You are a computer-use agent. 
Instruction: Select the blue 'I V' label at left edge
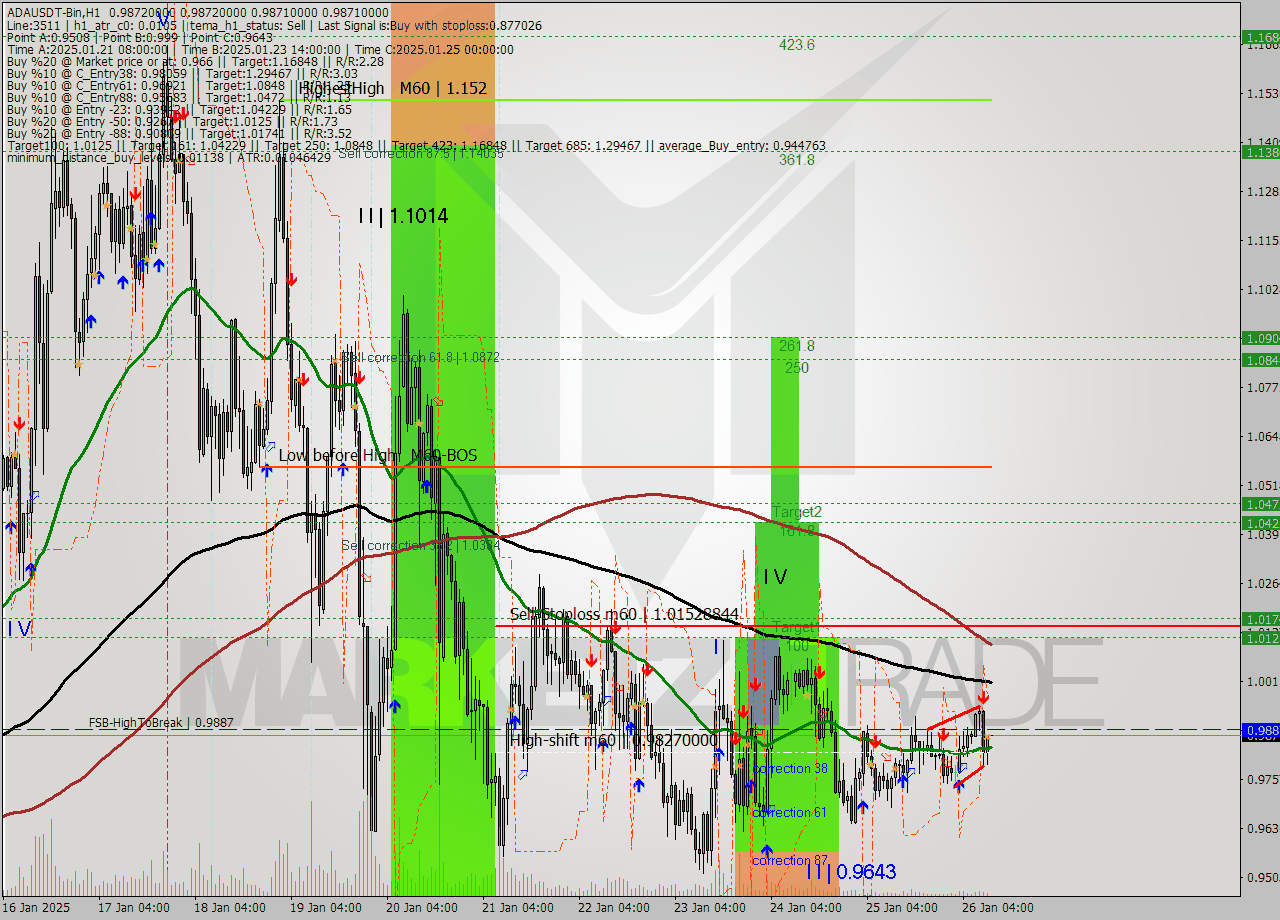click(x=19, y=628)
